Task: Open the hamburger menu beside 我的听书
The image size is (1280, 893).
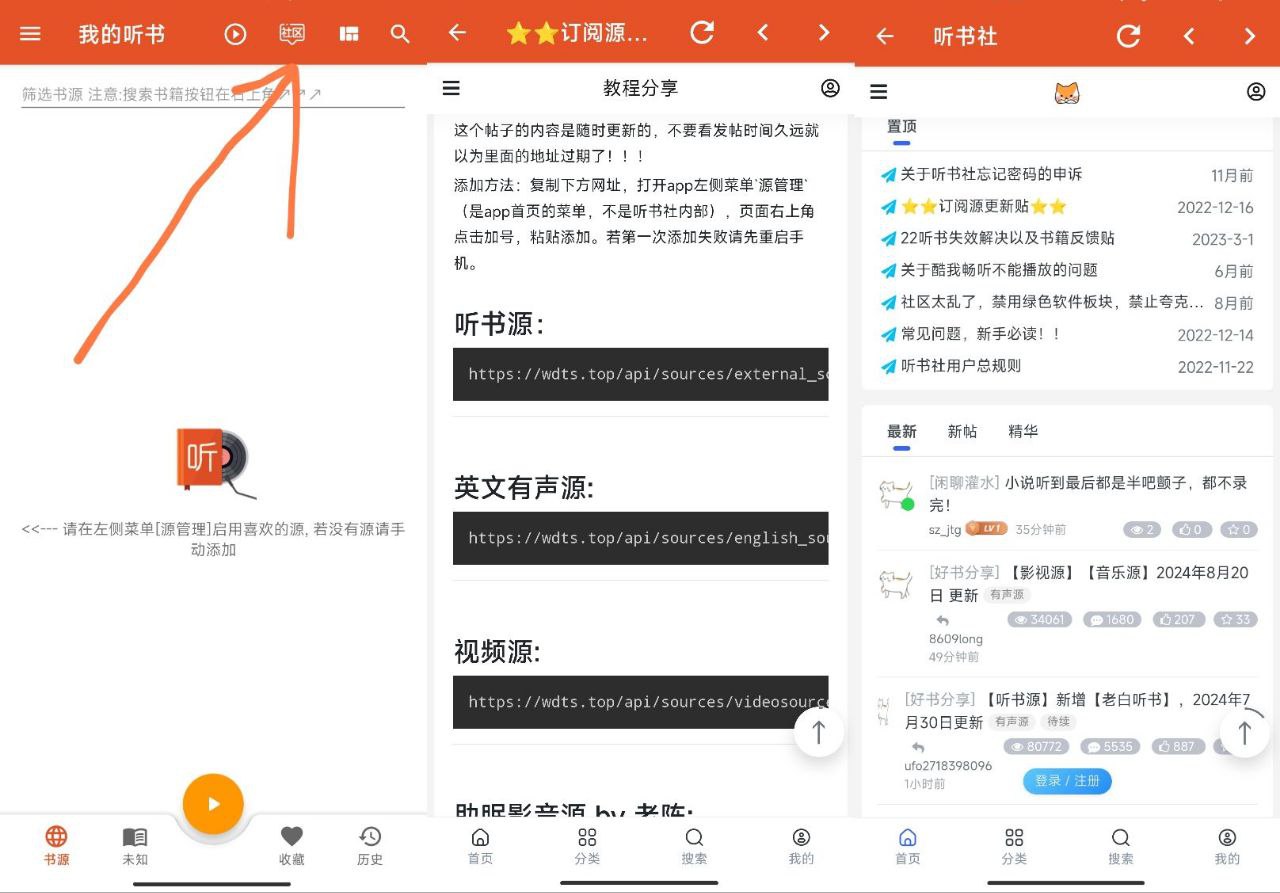Action: click(x=29, y=33)
